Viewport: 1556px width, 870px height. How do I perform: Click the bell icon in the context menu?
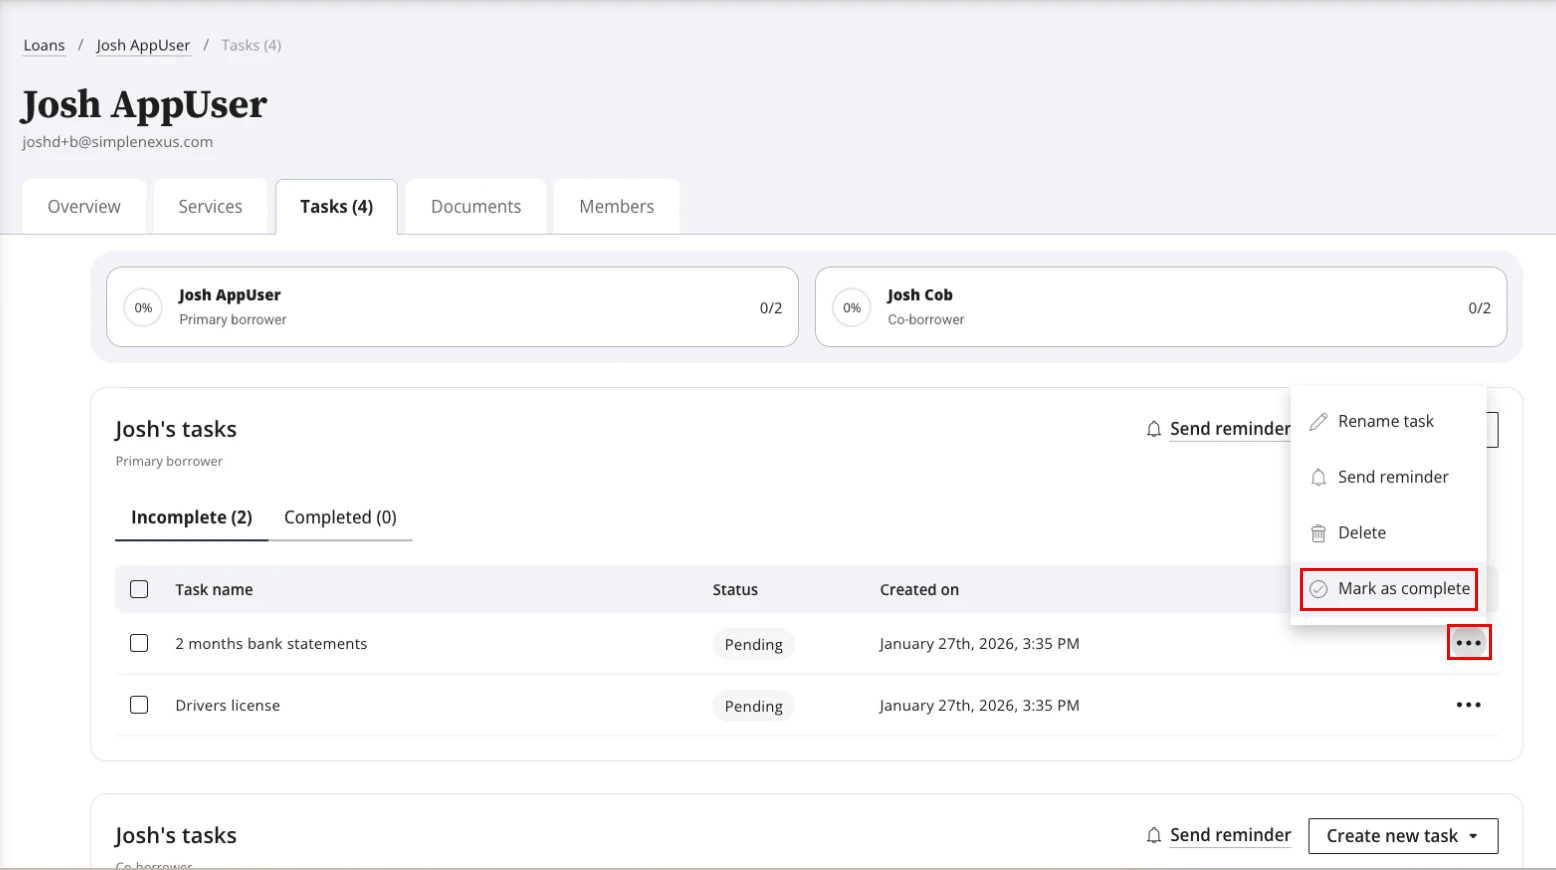pyautogui.click(x=1318, y=478)
